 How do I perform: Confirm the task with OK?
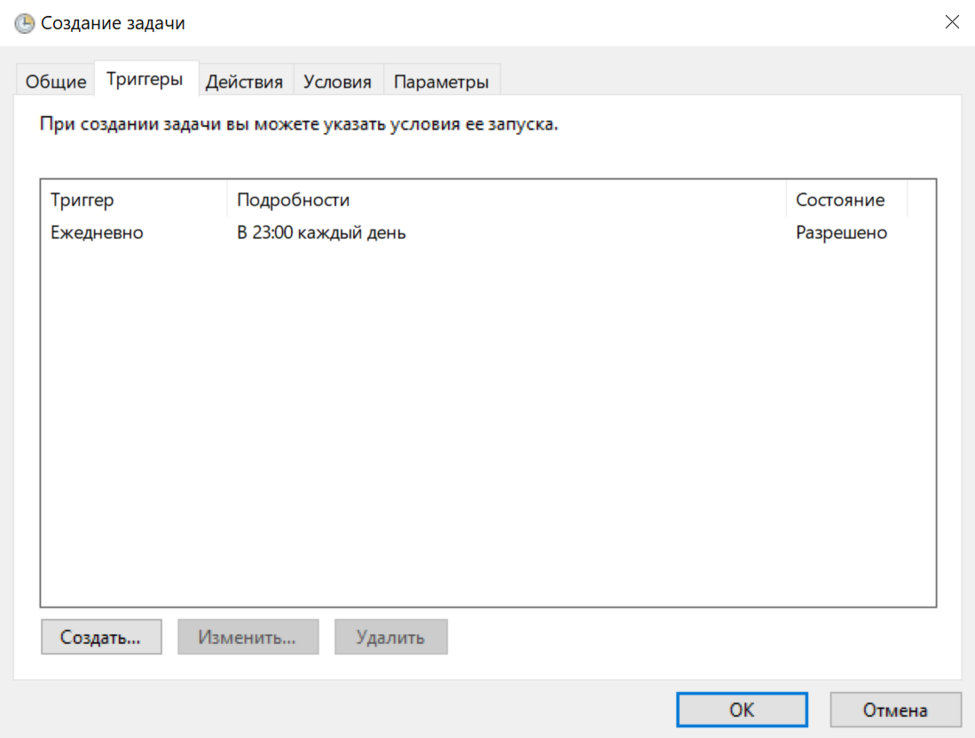pos(741,710)
